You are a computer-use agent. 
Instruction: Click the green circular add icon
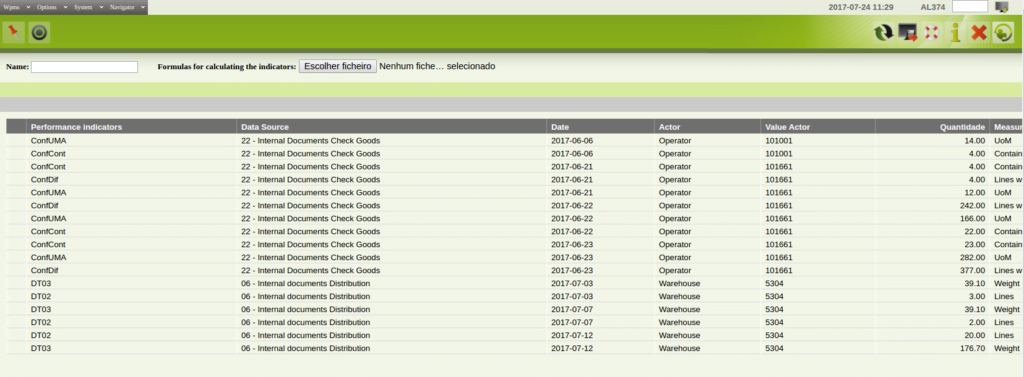pyautogui.click(x=1002, y=33)
